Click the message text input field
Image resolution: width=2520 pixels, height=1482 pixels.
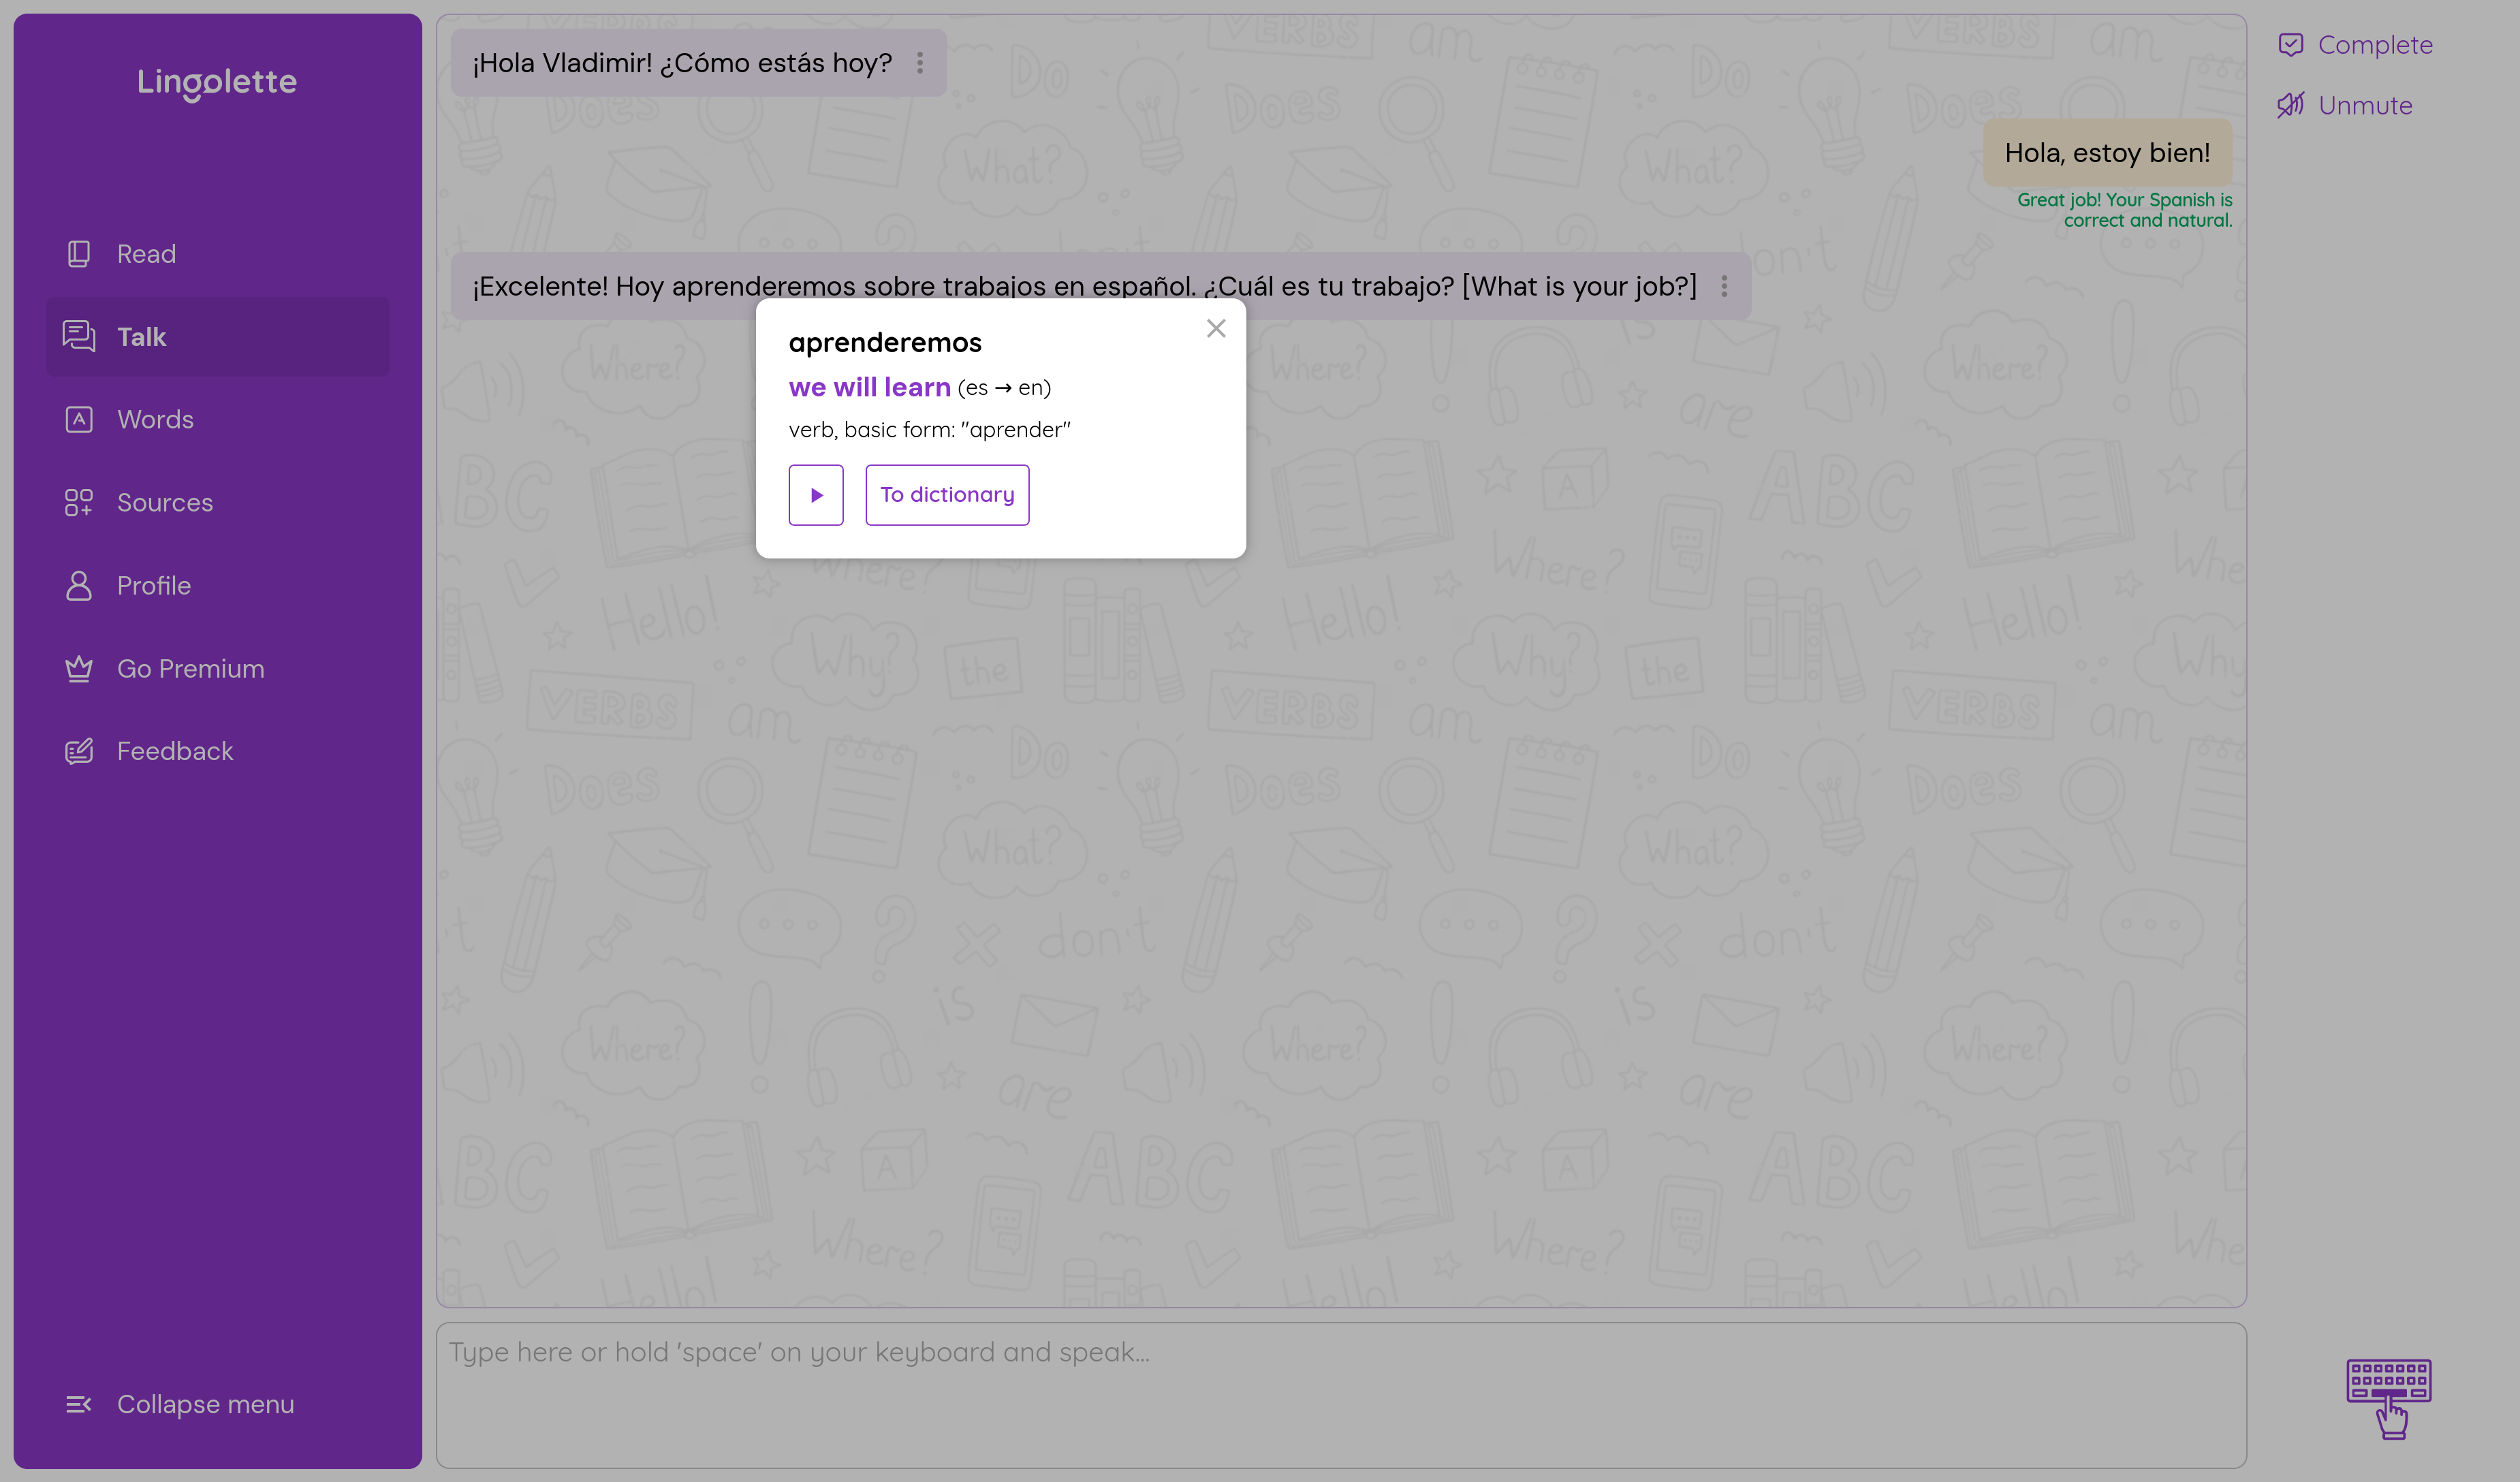[x=1340, y=1394]
